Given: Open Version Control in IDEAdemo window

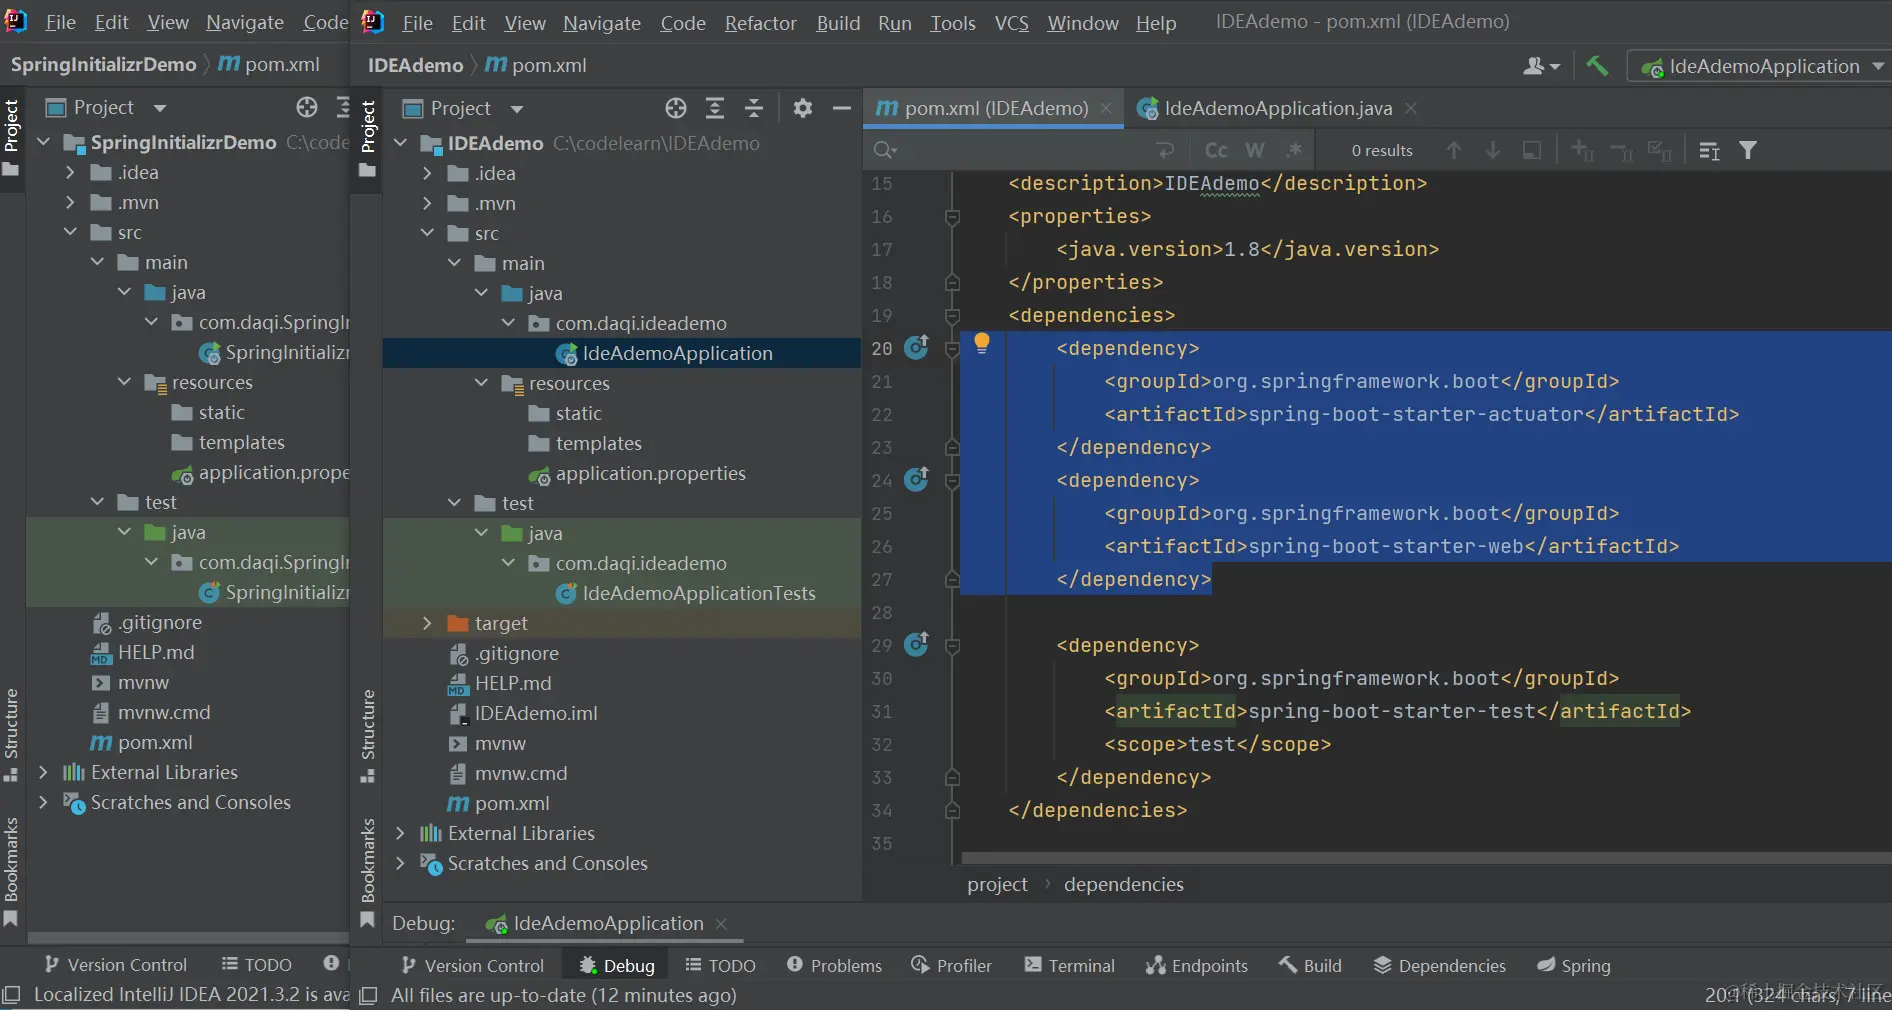Looking at the screenshot, I should [472, 965].
